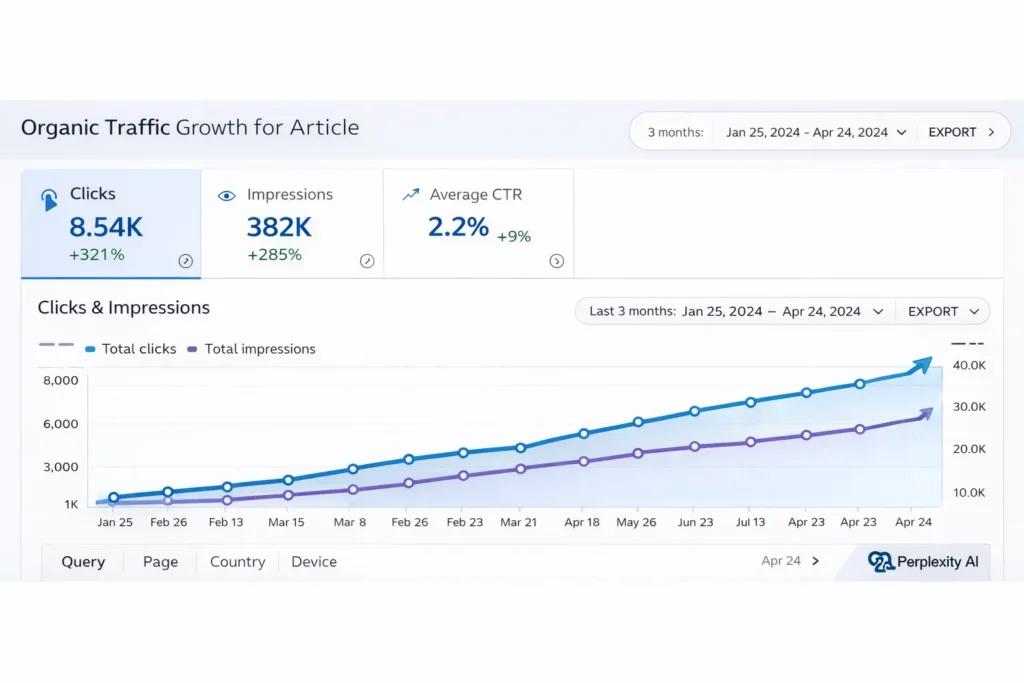The width and height of the screenshot is (1024, 683).
Task: Select the Clicks metric card
Action: pos(110,224)
